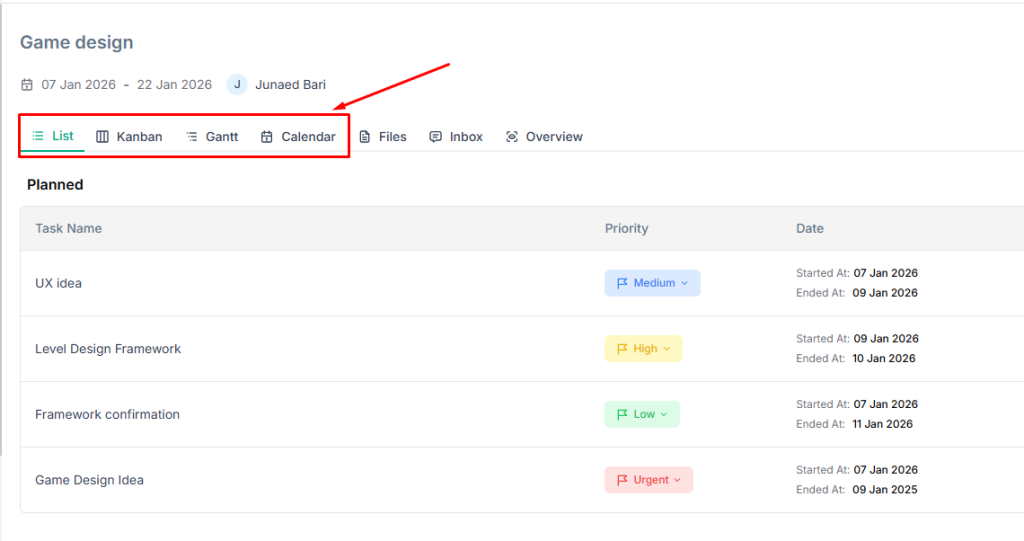Click the calendar icon beside project dates
This screenshot has height=541, width=1024.
pyautogui.click(x=27, y=85)
